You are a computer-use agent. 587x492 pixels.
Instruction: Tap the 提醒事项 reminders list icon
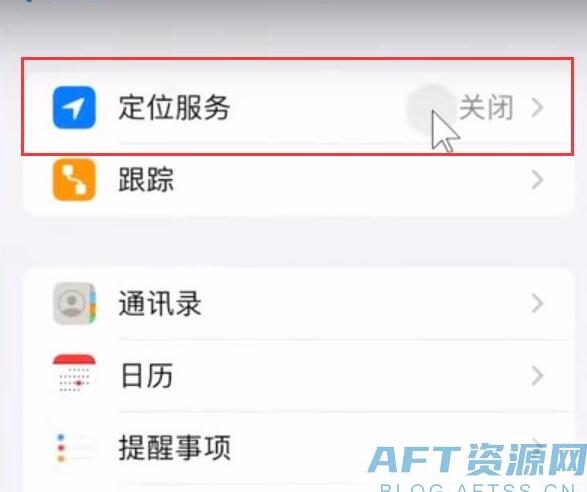pos(74,447)
